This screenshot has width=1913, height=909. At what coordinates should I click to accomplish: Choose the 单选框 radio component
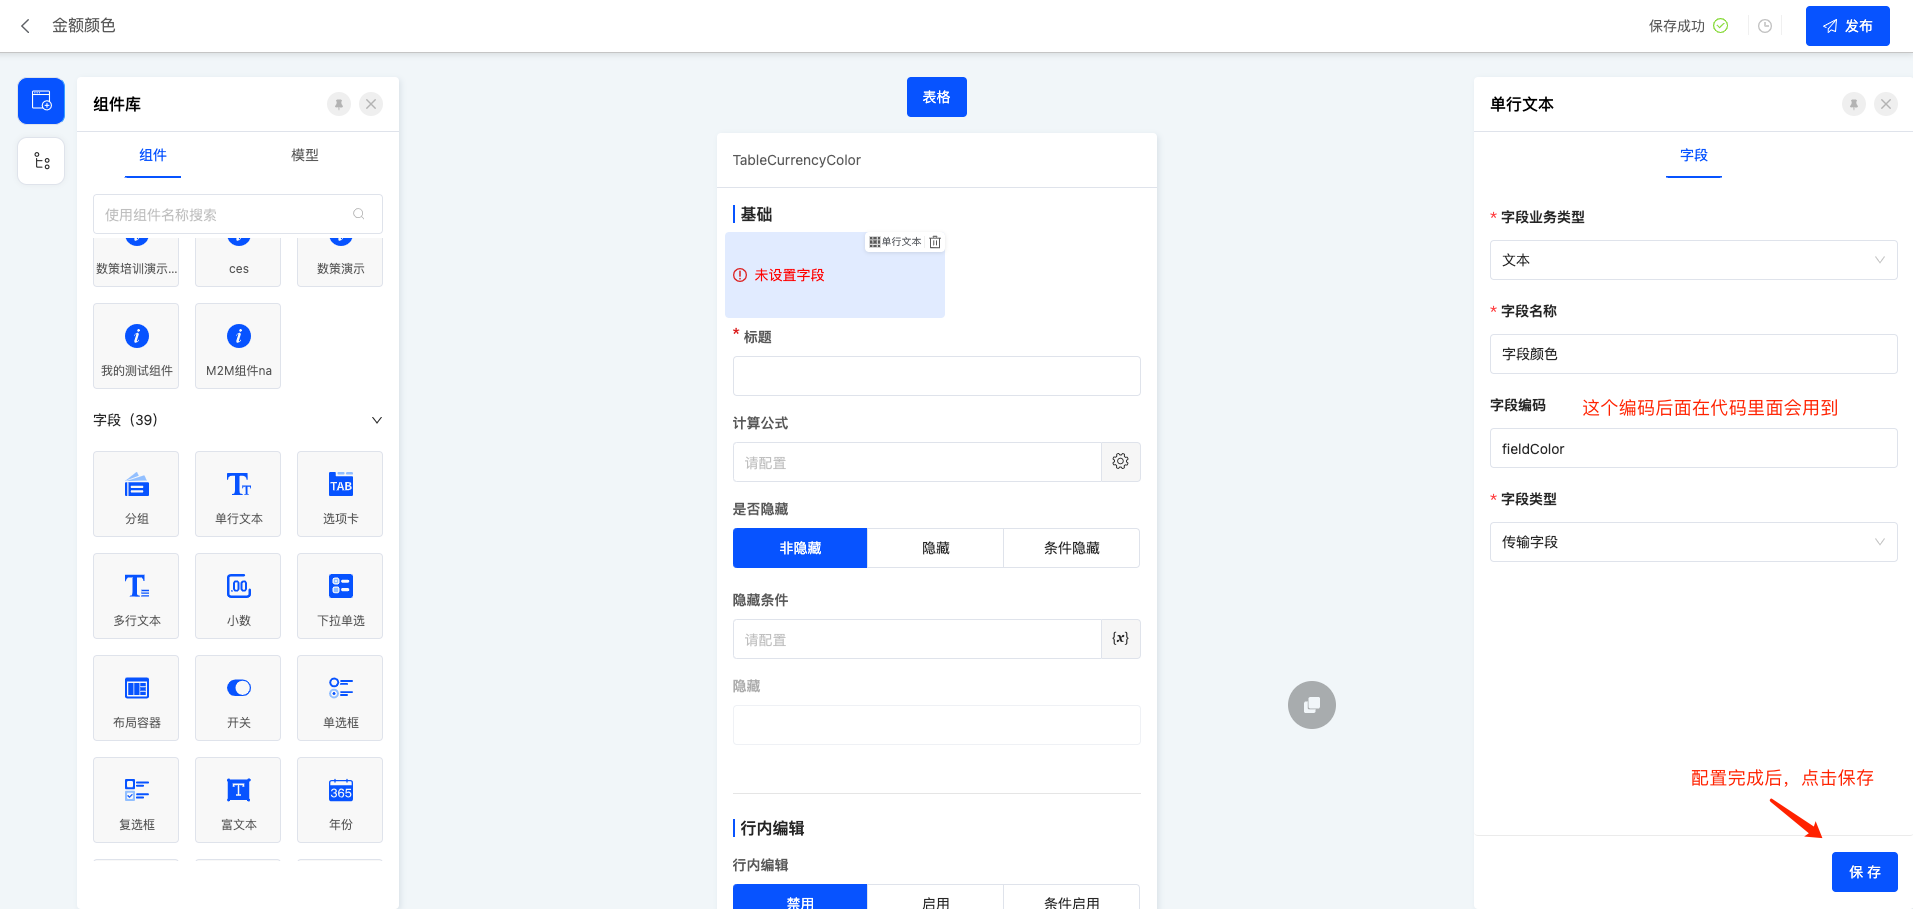pos(340,698)
